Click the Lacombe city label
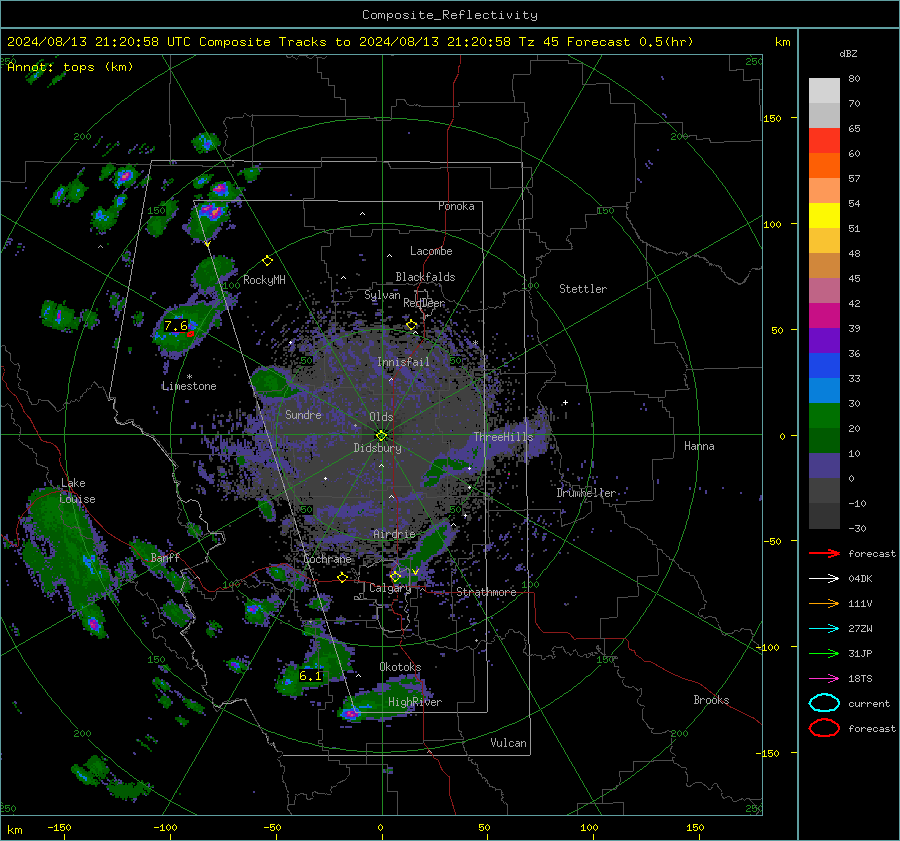Screen dimensions: 900x841 431,251
